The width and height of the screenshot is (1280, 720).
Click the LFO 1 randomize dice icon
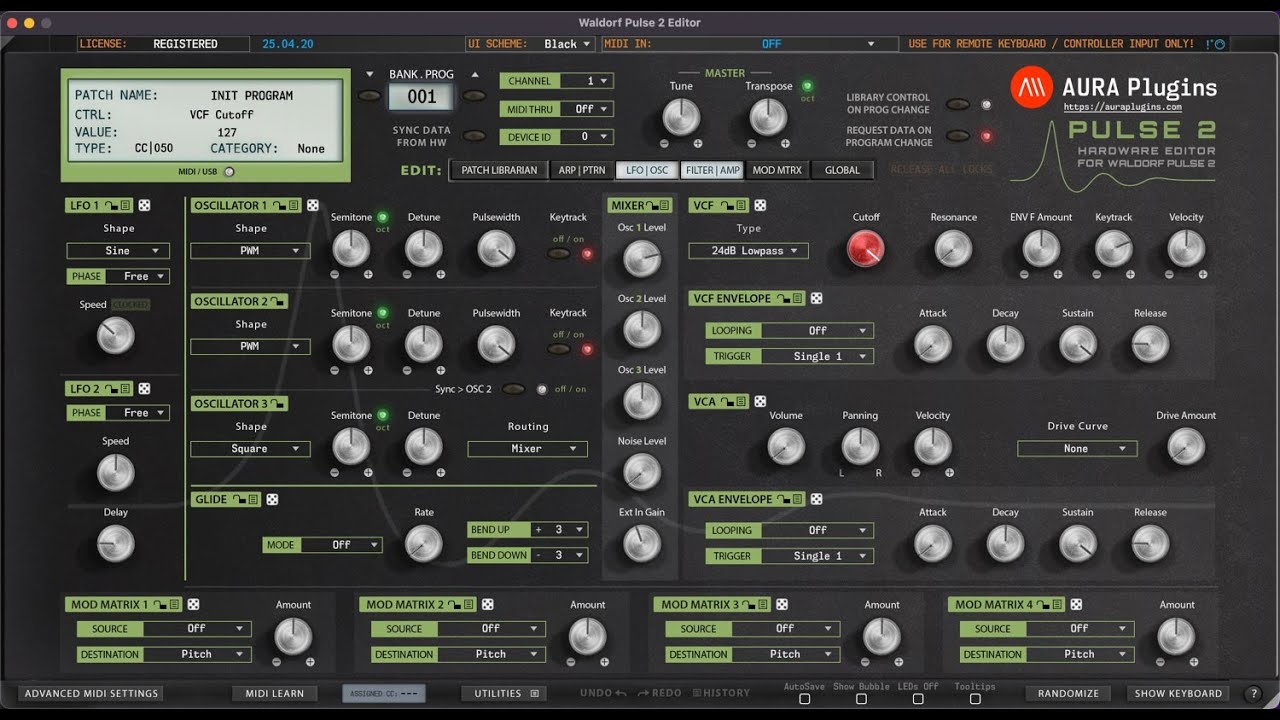[x=144, y=205]
